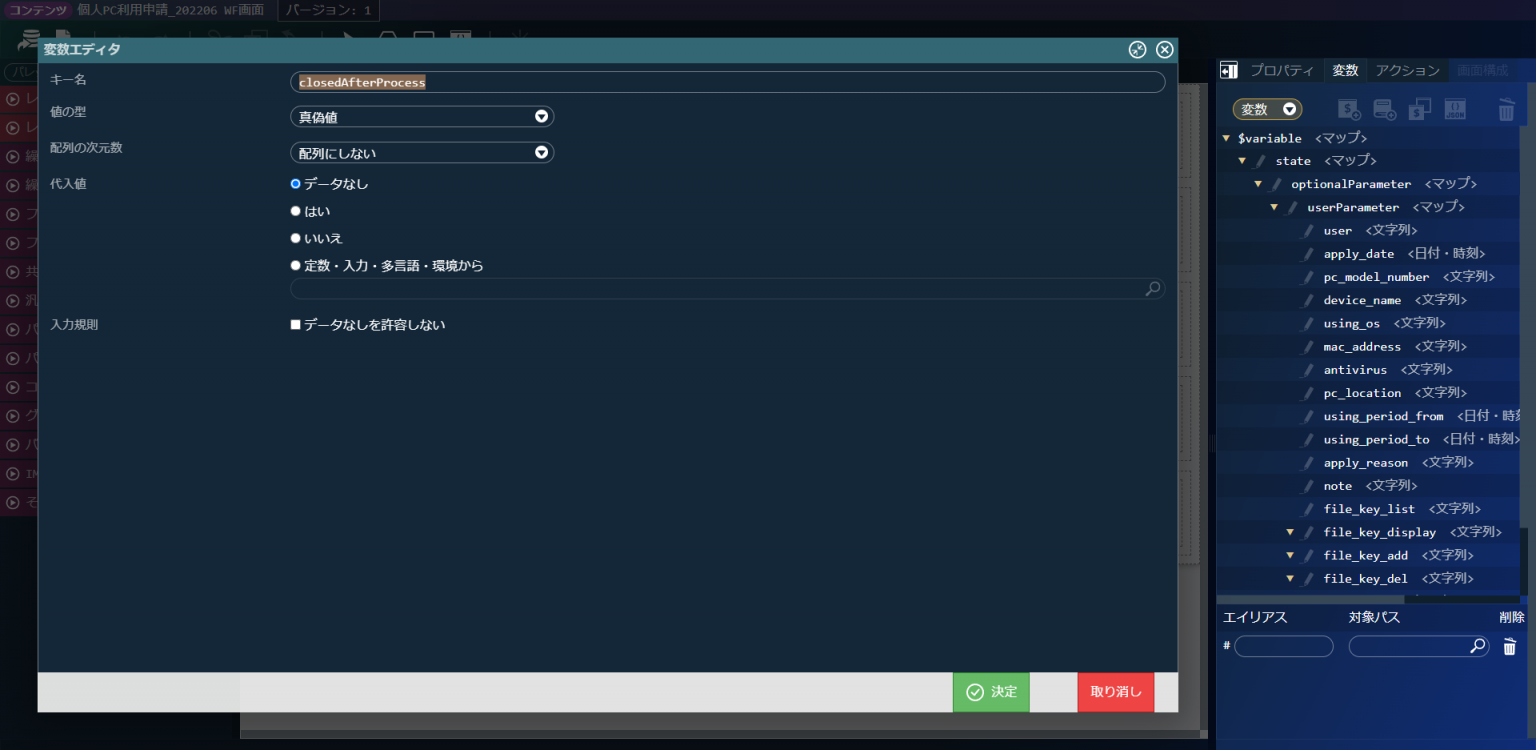Click the キー名 input field

pos(727,82)
